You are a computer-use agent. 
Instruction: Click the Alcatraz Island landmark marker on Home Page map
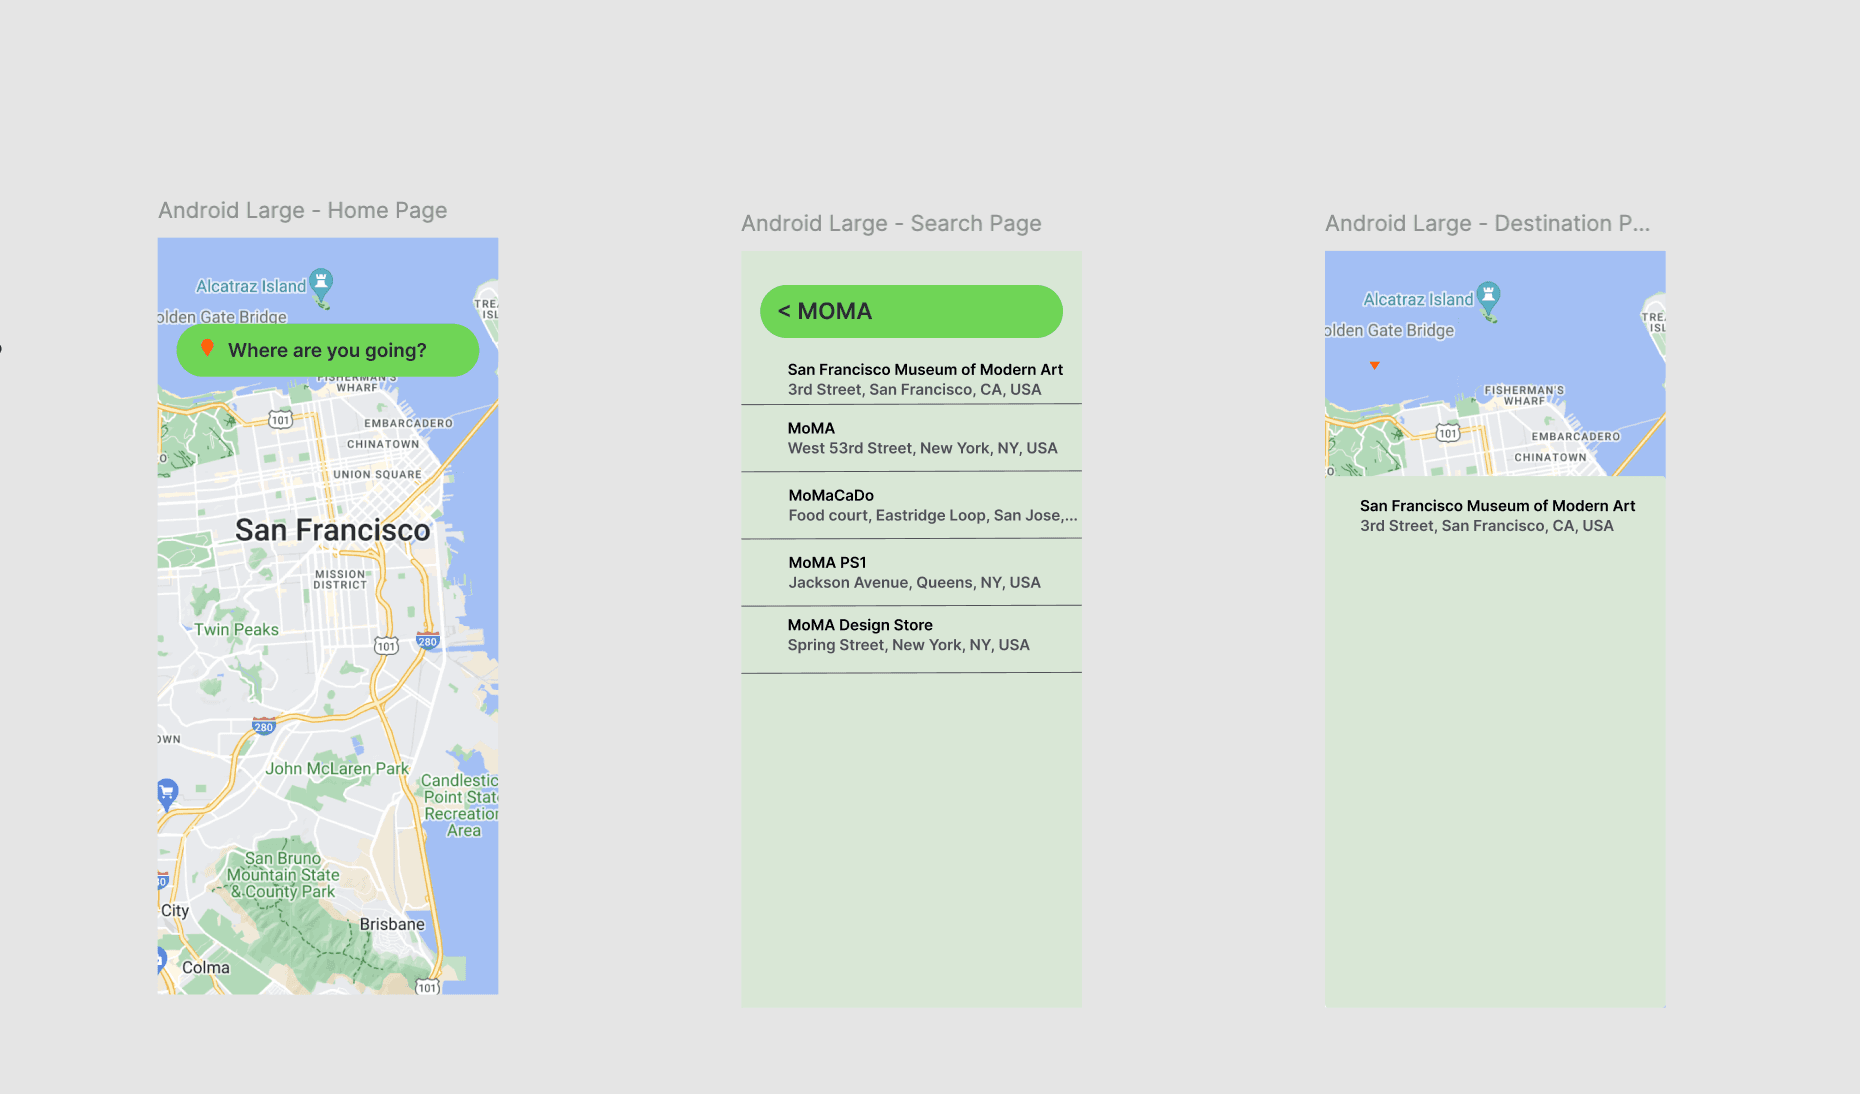pyautogui.click(x=321, y=285)
